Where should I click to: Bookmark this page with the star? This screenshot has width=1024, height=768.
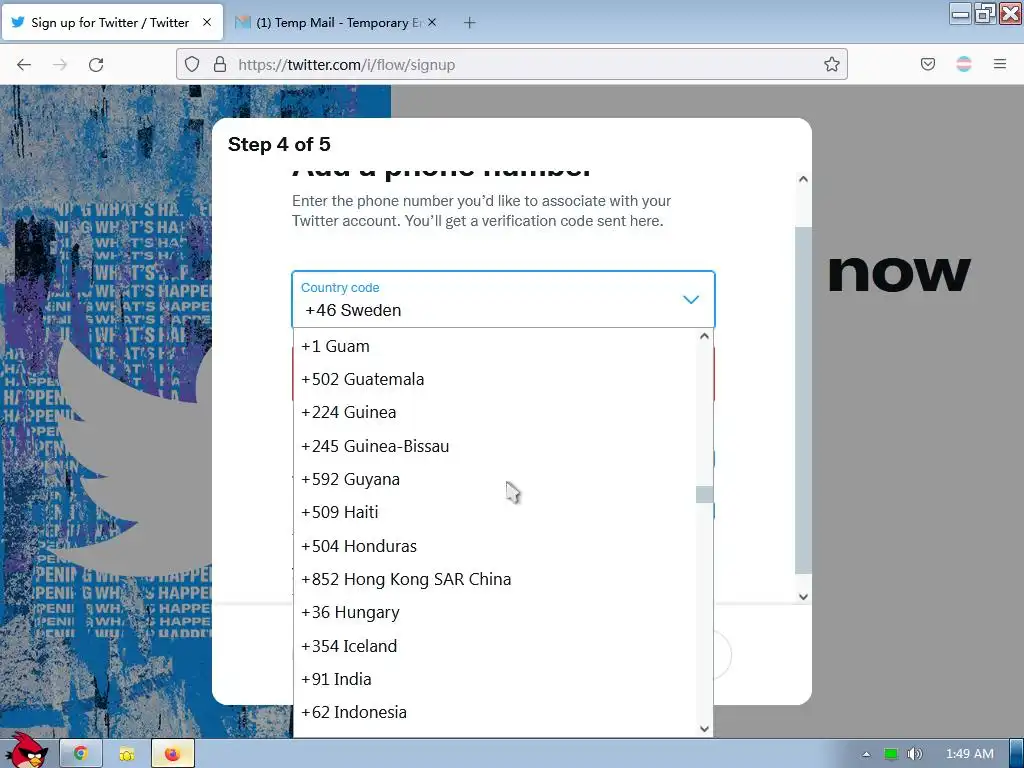pyautogui.click(x=831, y=64)
